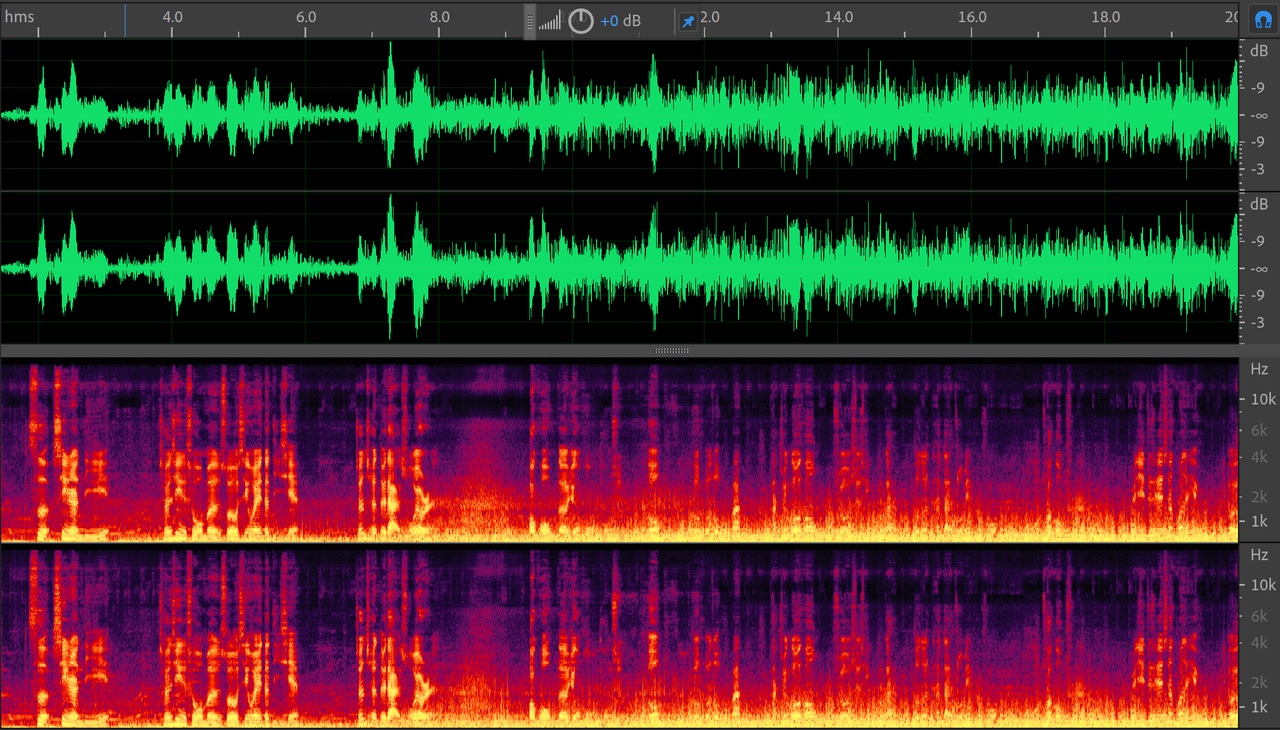Grab the HUD grip handle
The image size is (1280, 730).
click(530, 21)
